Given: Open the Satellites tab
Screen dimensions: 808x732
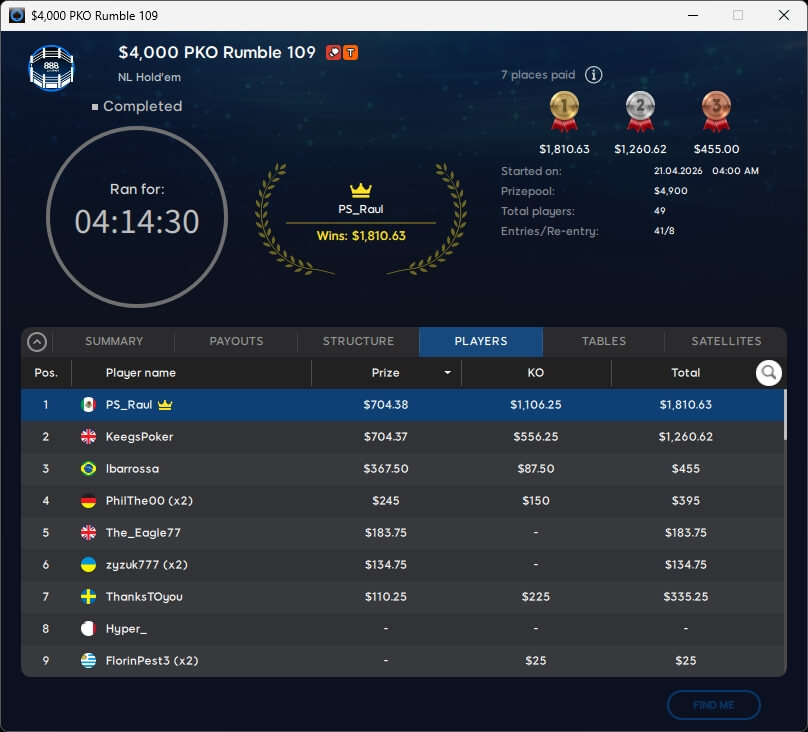Looking at the screenshot, I should tap(726, 342).
